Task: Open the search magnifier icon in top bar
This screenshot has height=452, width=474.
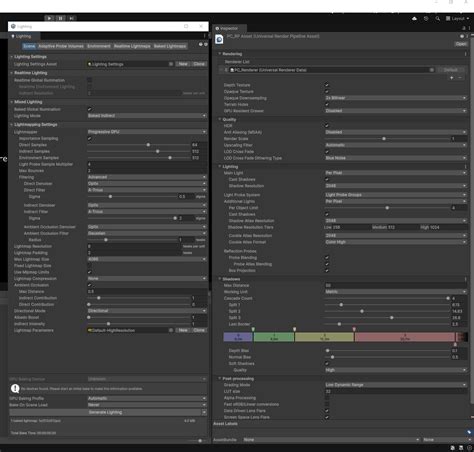Action: 437,19
